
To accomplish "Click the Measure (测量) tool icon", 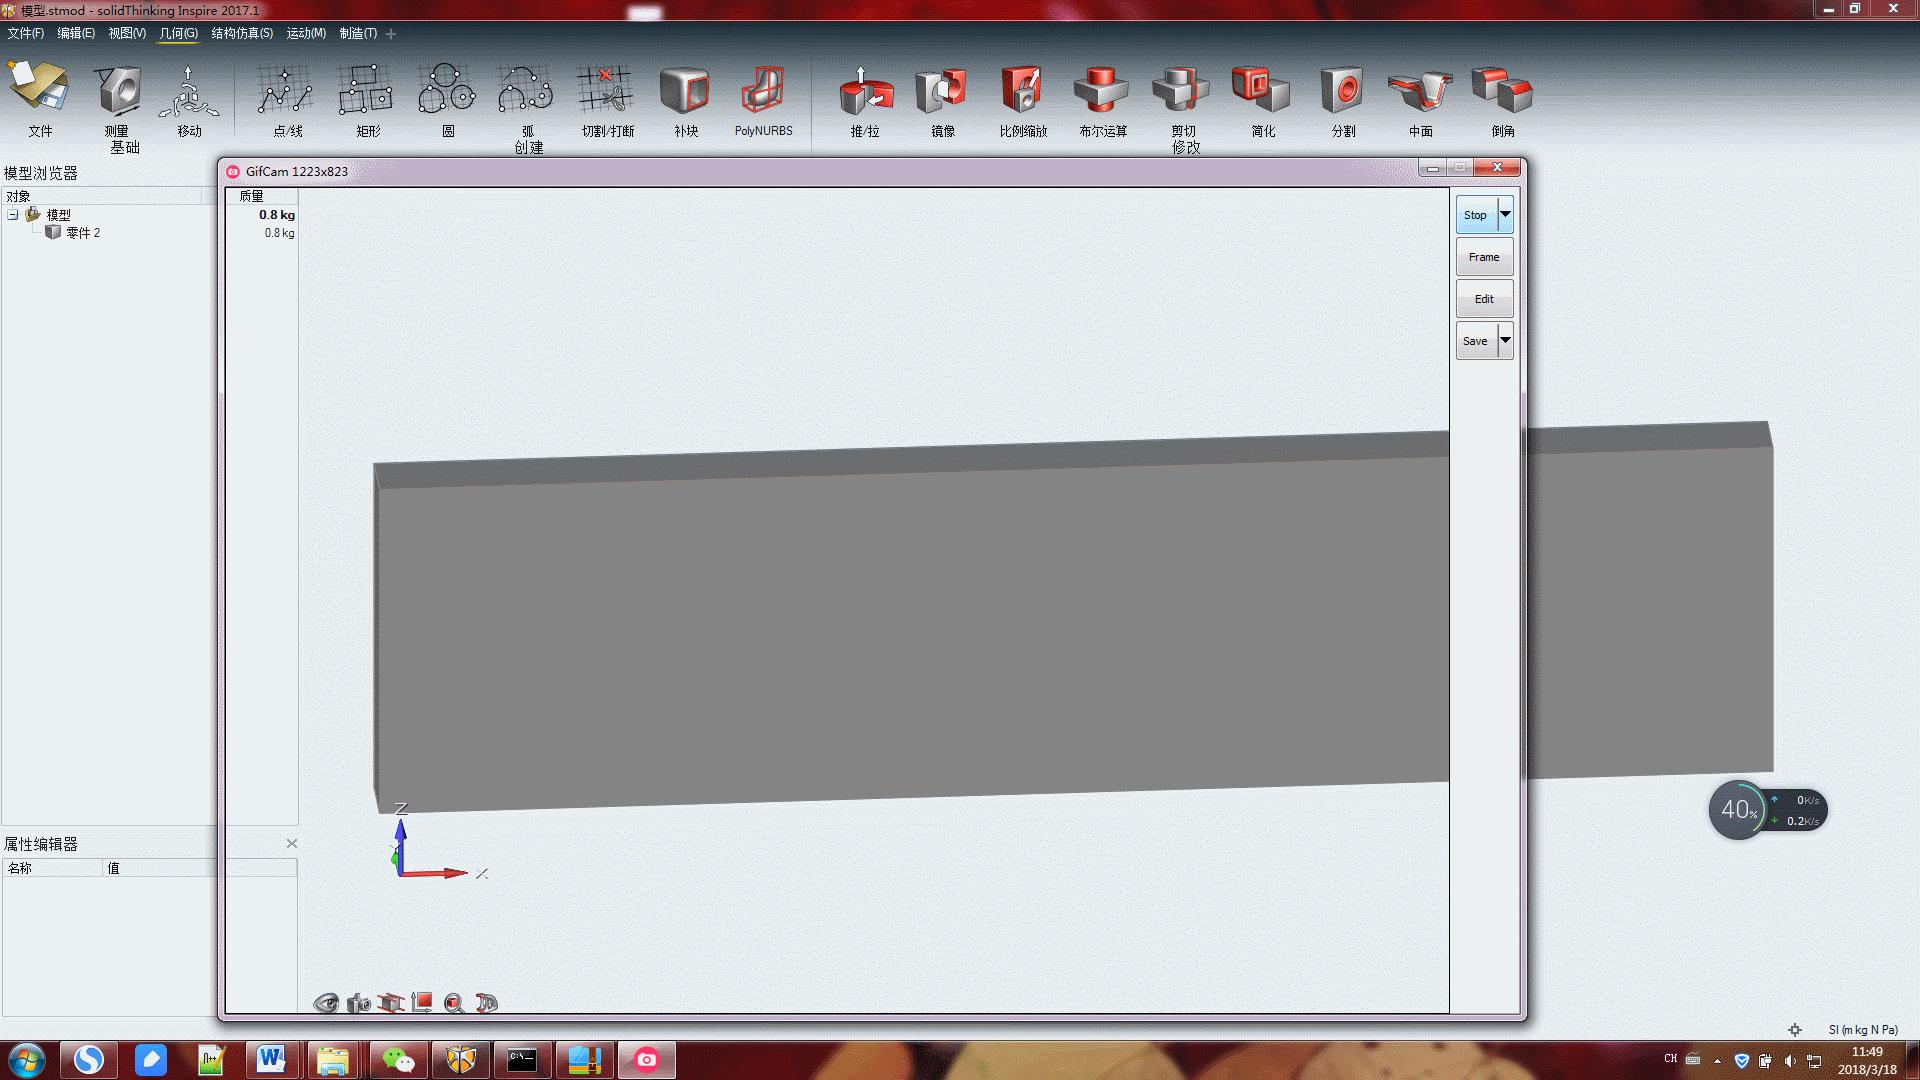I will click(x=118, y=92).
